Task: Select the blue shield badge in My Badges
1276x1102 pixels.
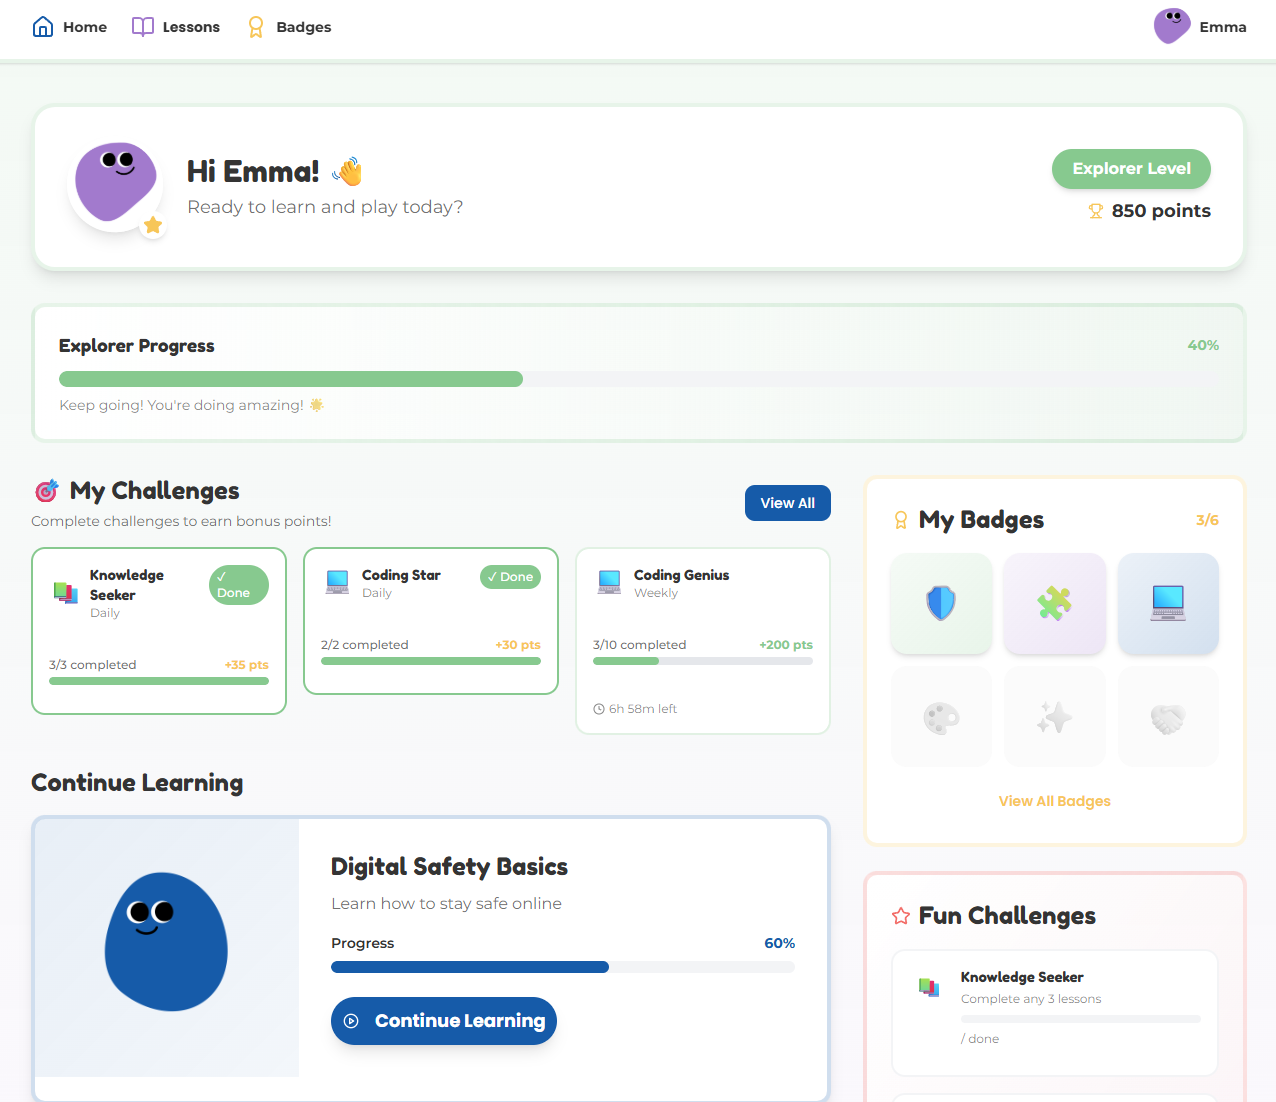Action: point(940,603)
